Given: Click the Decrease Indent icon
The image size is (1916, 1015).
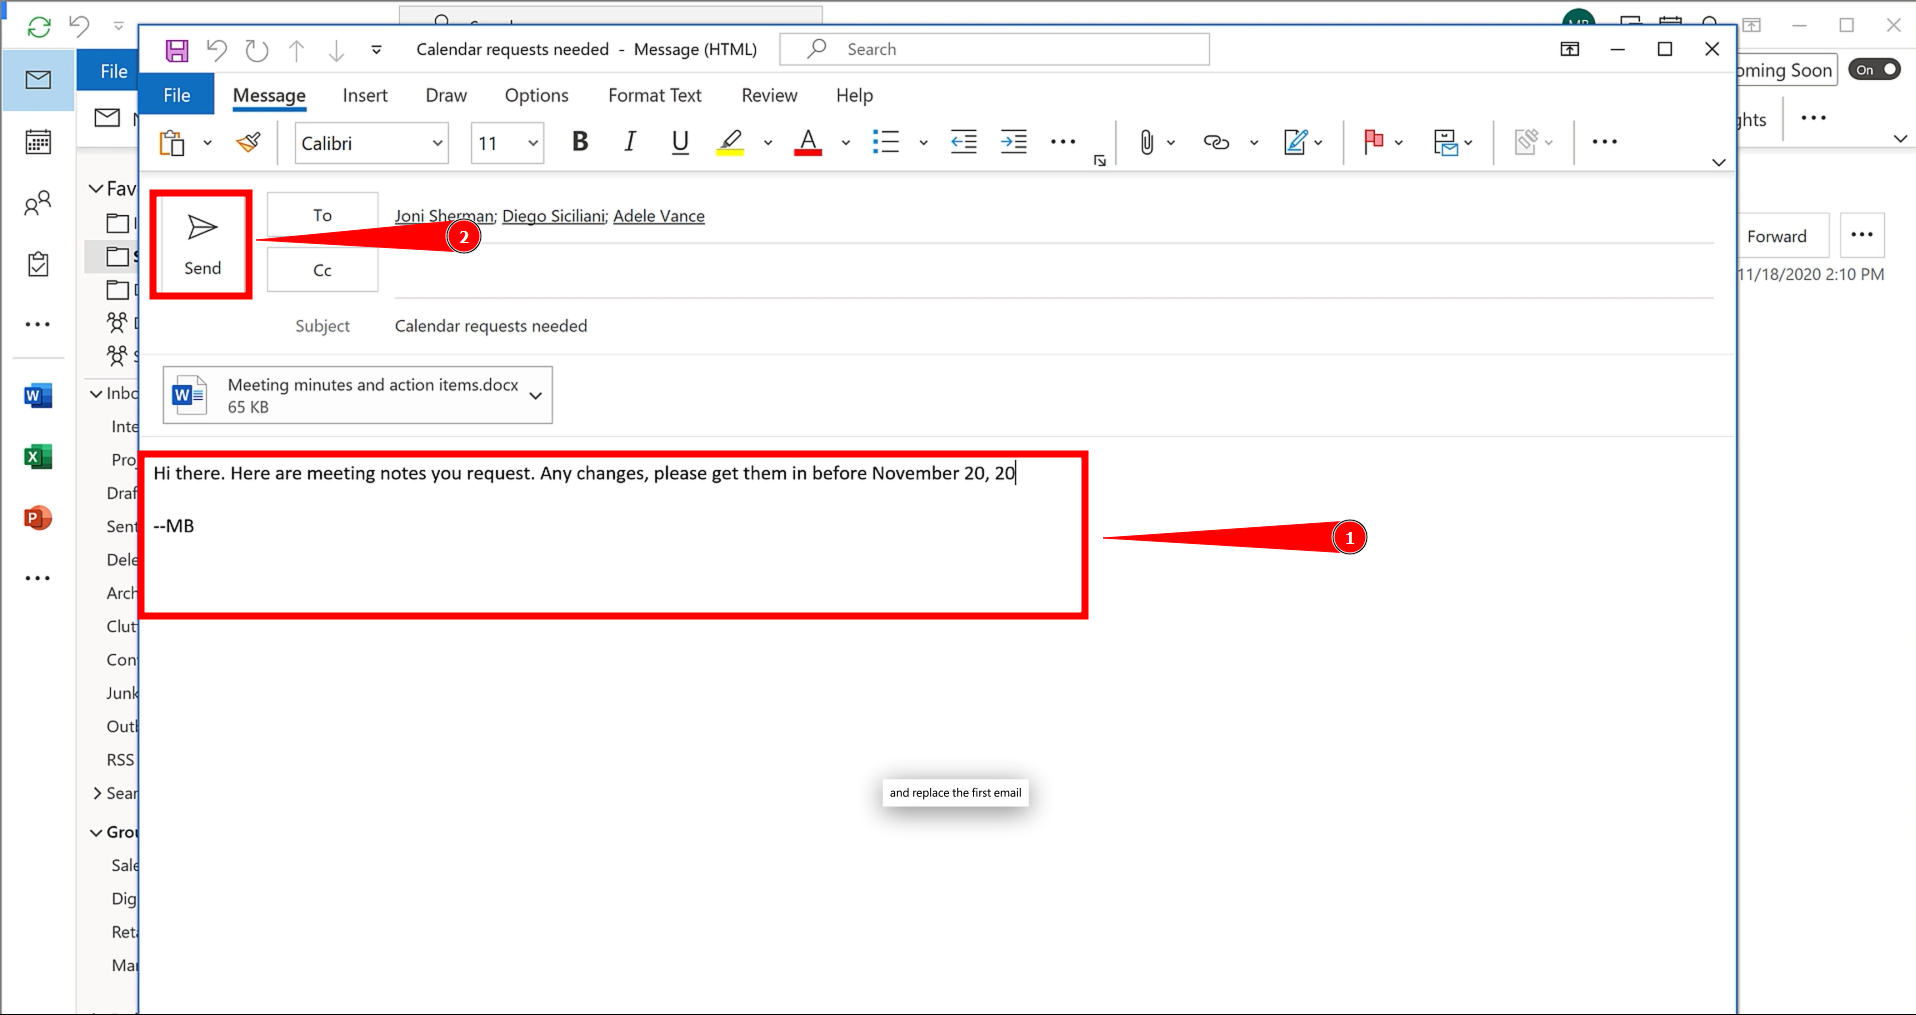Looking at the screenshot, I should tap(963, 142).
